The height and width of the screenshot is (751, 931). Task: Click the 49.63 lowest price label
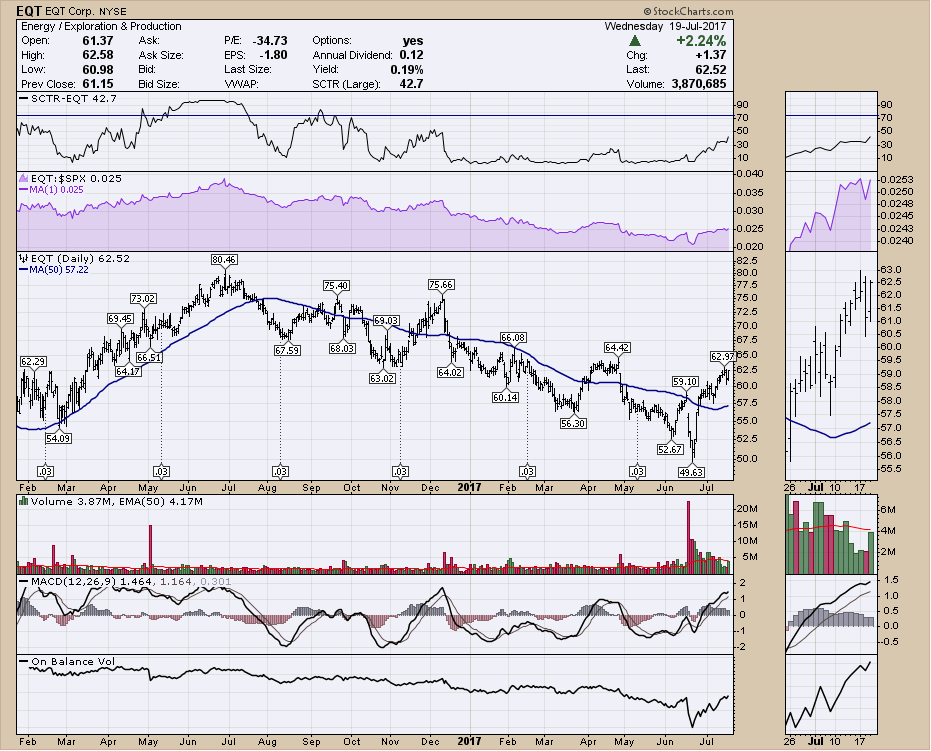click(x=691, y=472)
